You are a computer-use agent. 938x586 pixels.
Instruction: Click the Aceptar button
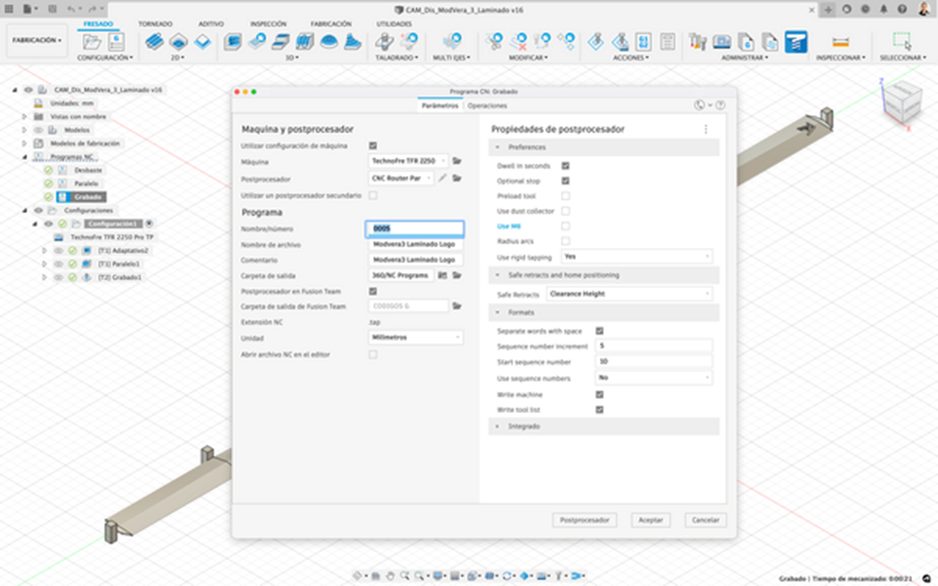(x=650, y=520)
